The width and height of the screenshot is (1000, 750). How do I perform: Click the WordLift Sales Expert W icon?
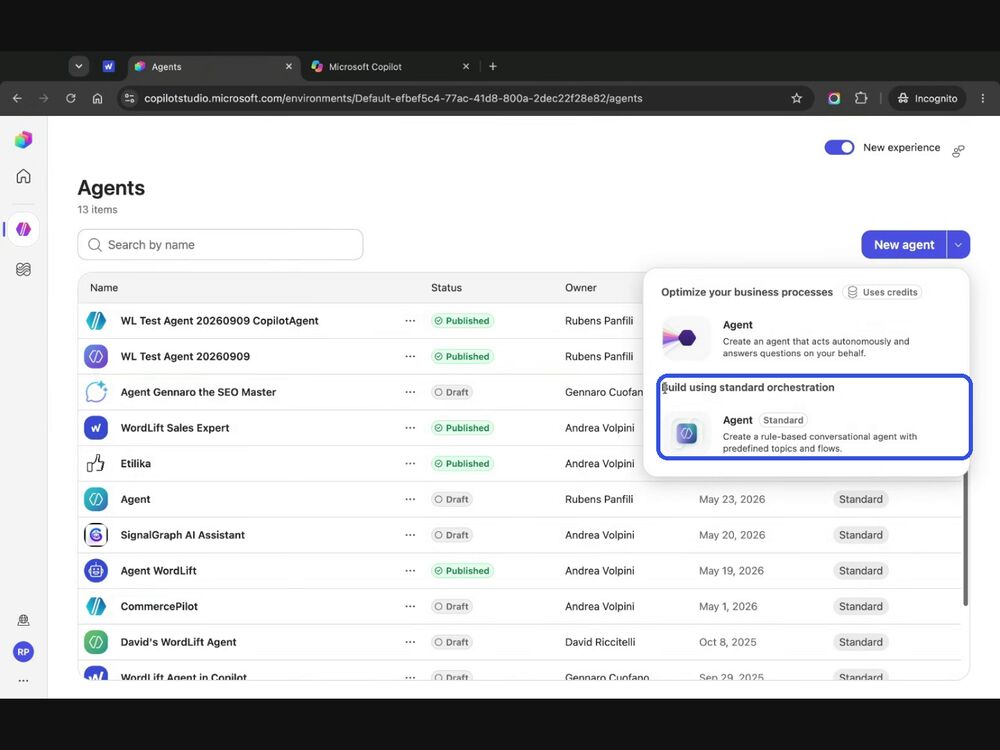(96, 428)
